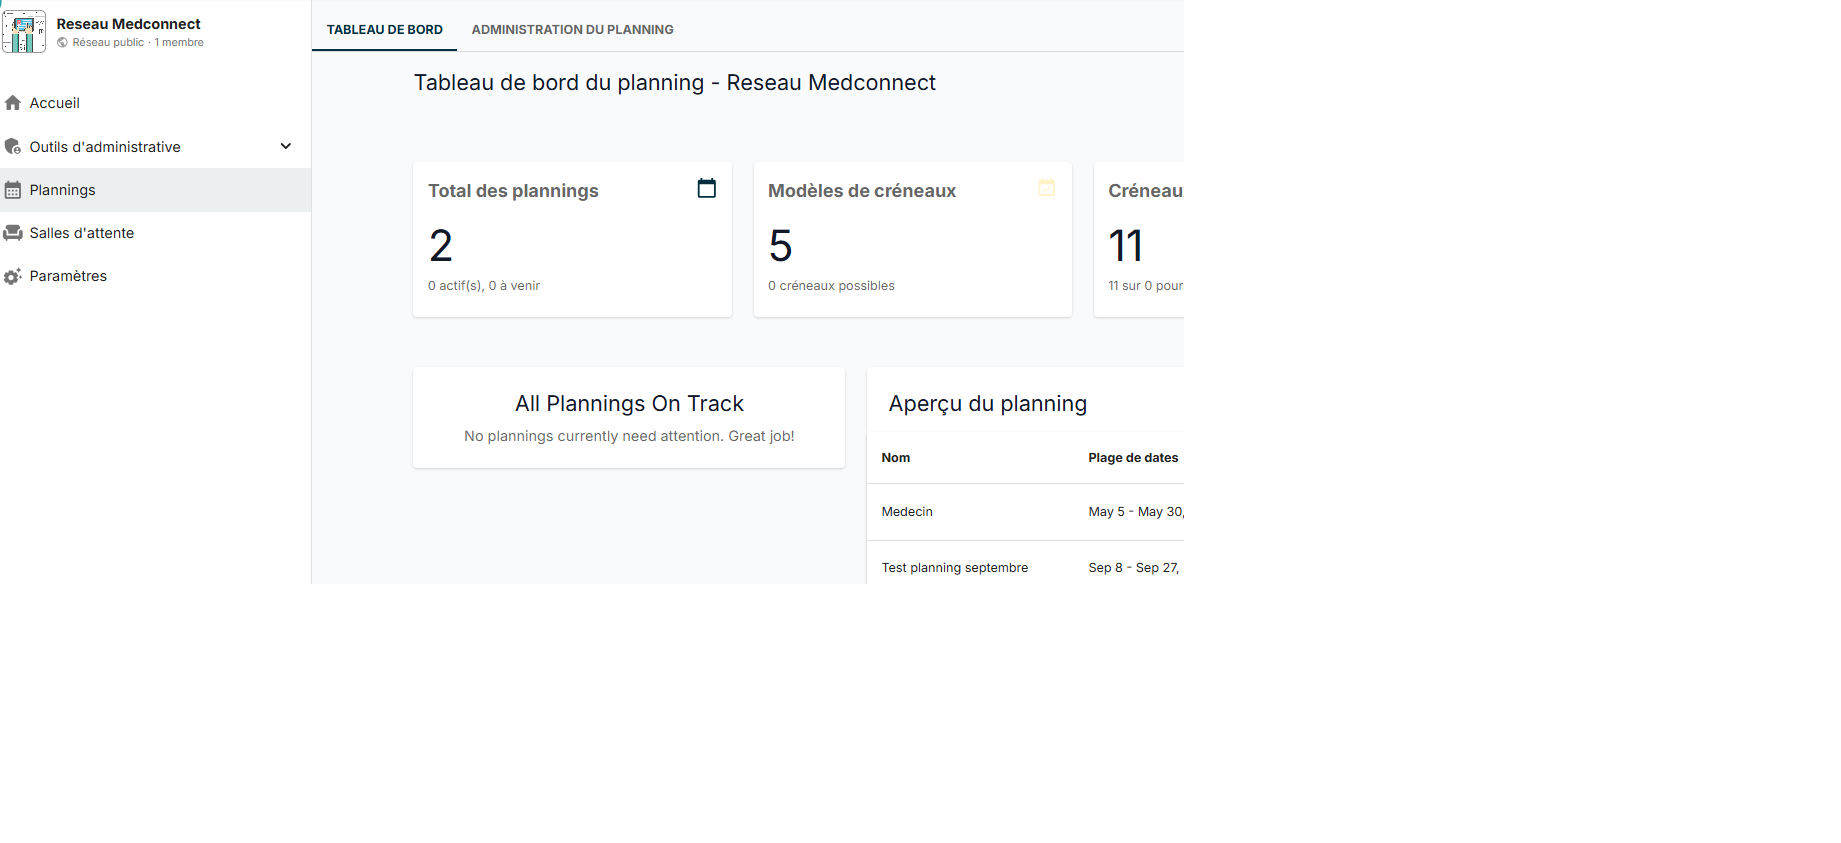Click the Plage de dates column header
1841x843 pixels.
coord(1132,457)
